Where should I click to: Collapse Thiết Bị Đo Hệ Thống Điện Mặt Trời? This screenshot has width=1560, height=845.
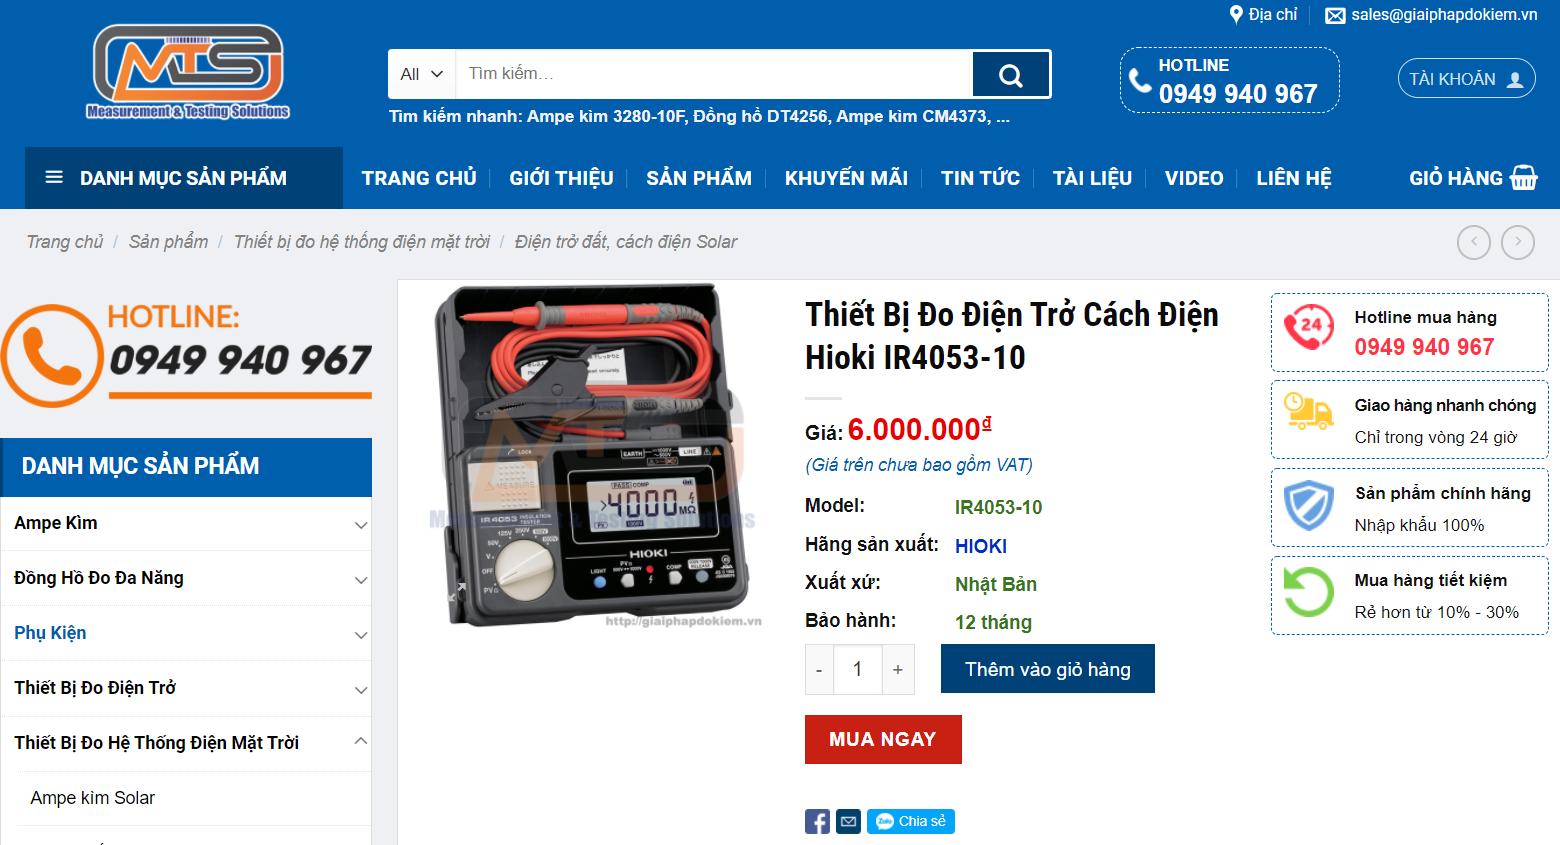[x=361, y=741]
